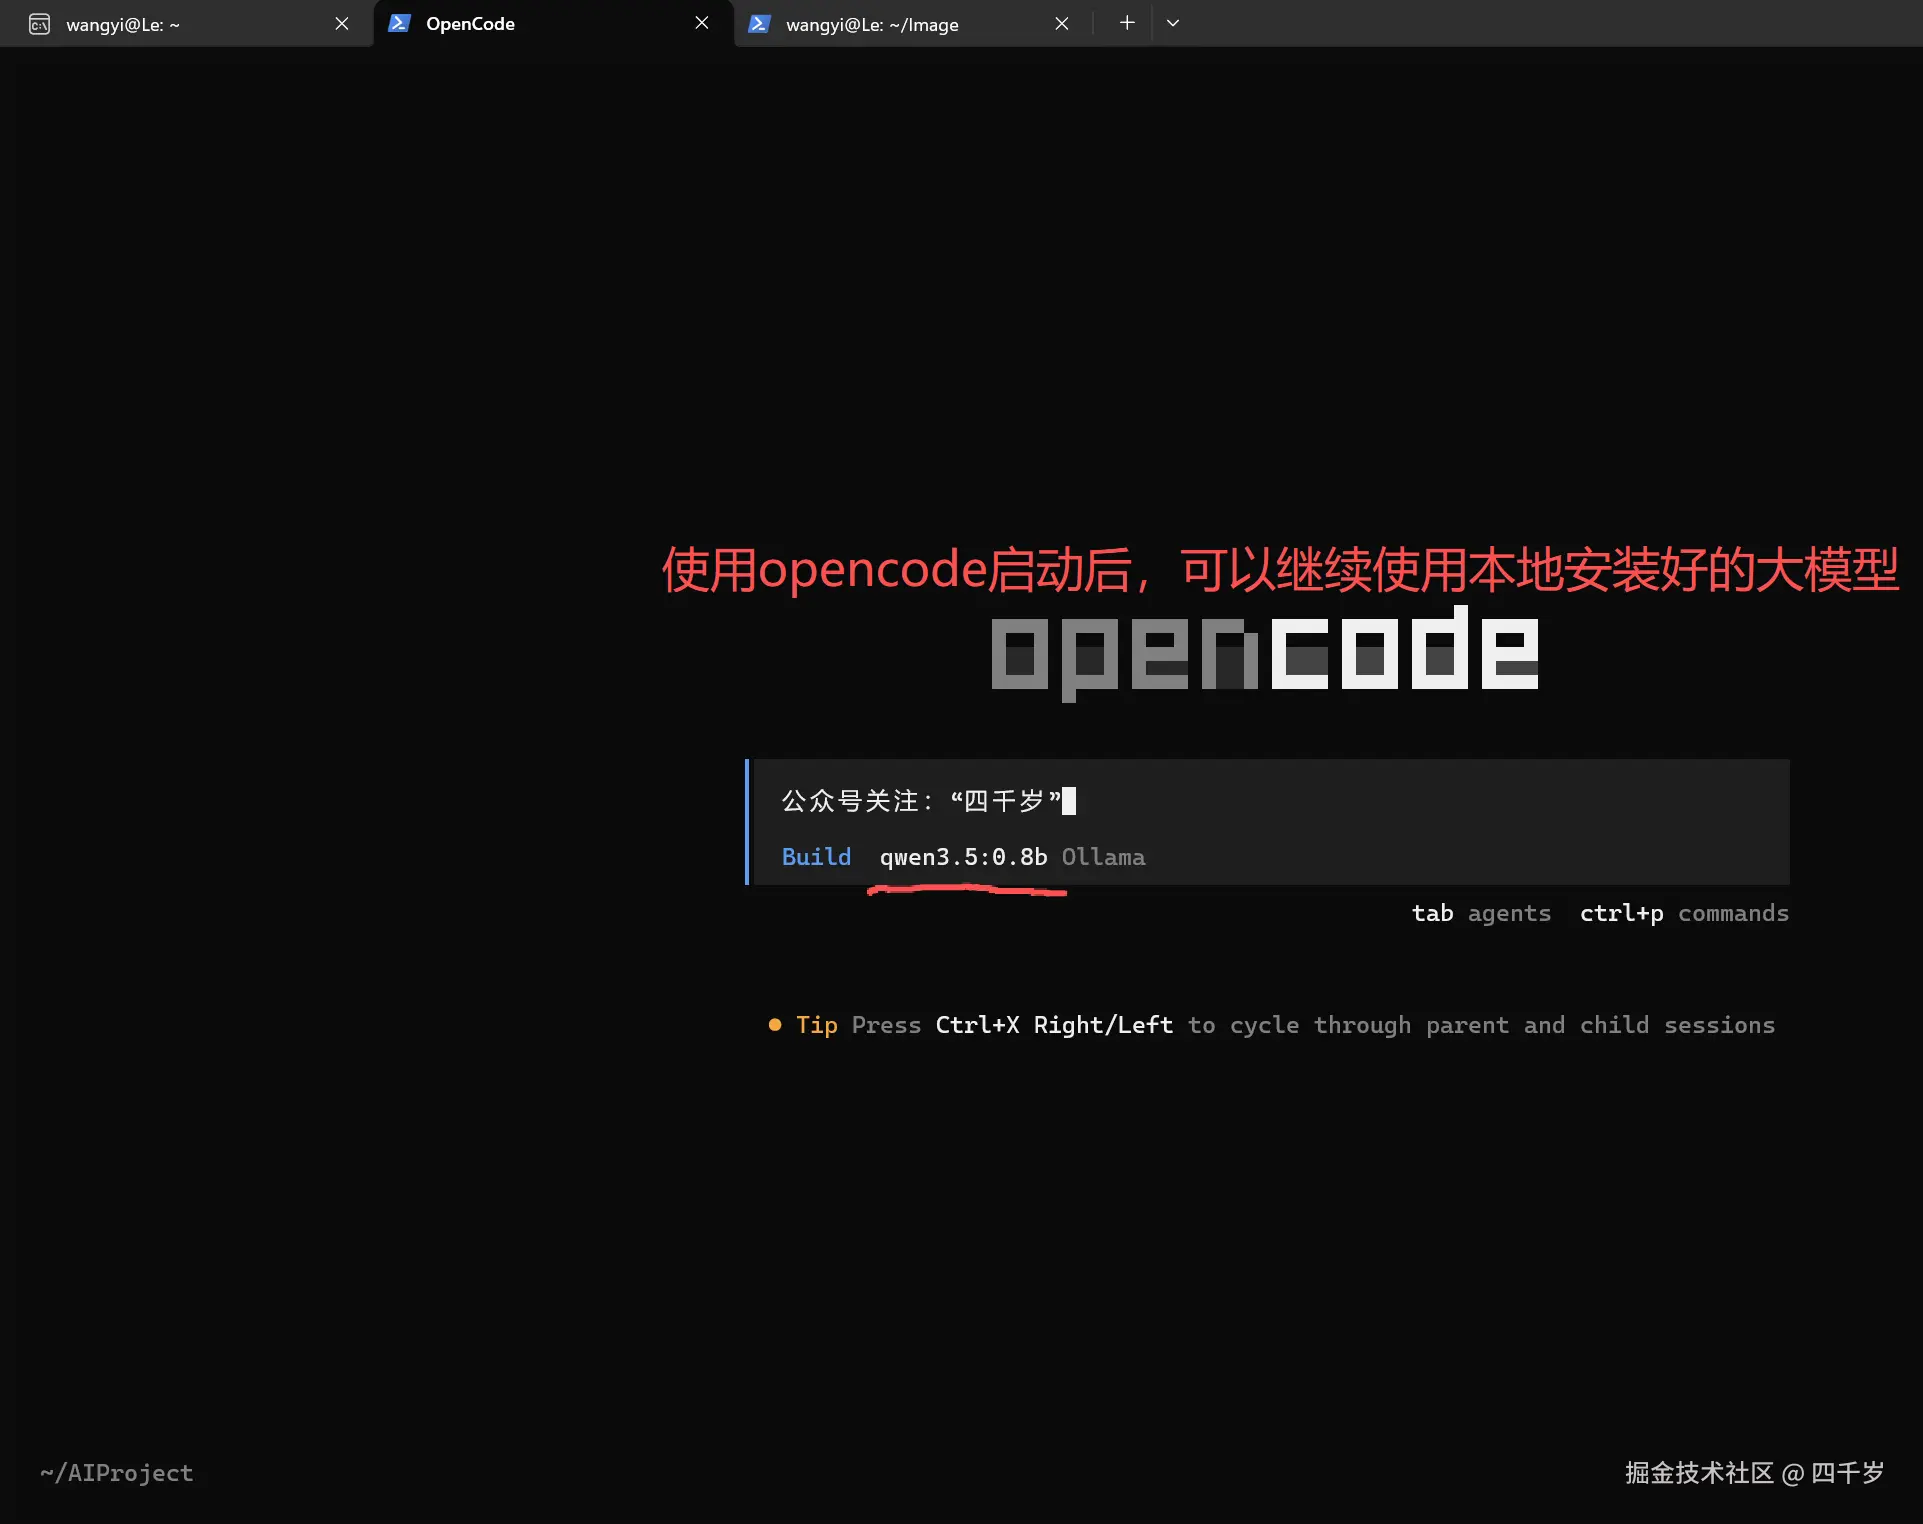
Task: Click the opencode ASCII art logo
Action: (1264, 650)
